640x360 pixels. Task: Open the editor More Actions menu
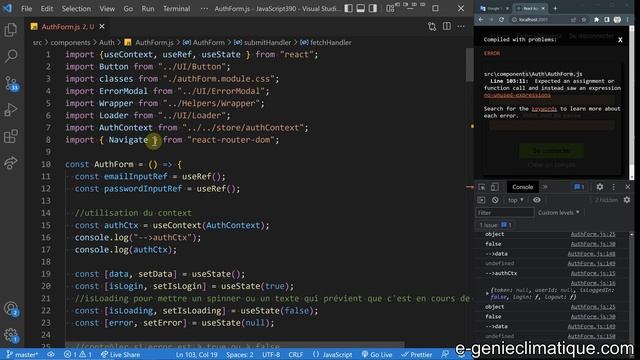[461, 27]
